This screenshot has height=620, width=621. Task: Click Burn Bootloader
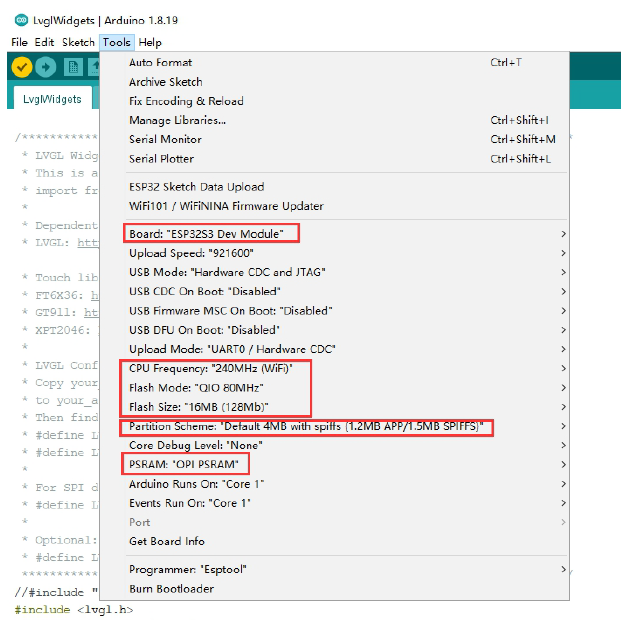coord(334,589)
